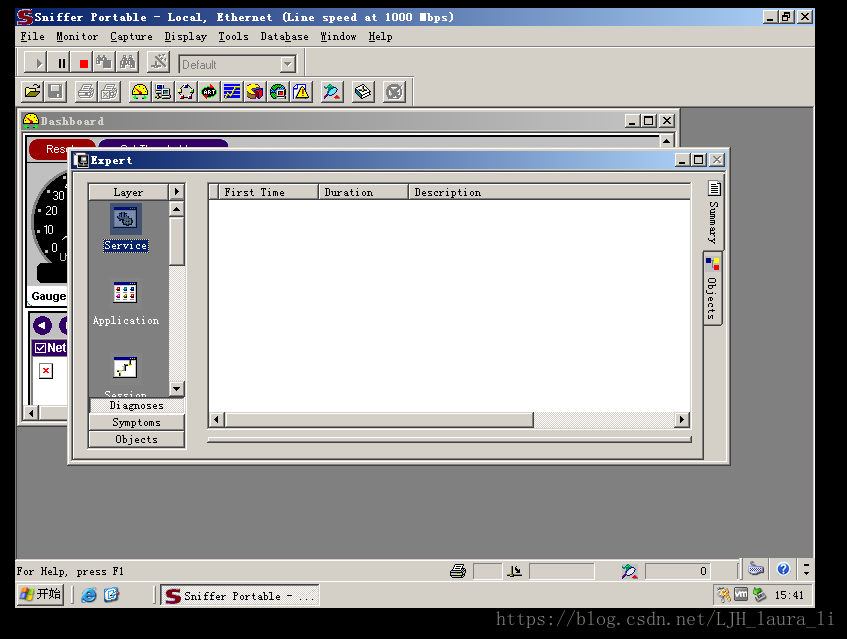Click Expert horizontal scrollbar right arrow

coord(682,420)
